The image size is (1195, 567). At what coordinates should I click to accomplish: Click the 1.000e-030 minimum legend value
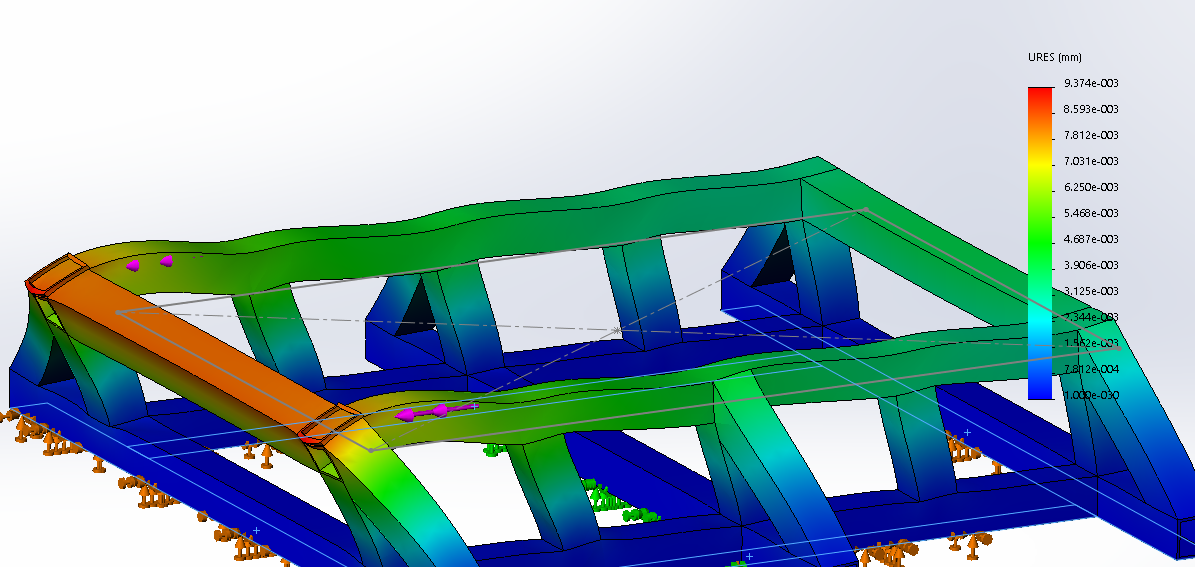[1091, 395]
